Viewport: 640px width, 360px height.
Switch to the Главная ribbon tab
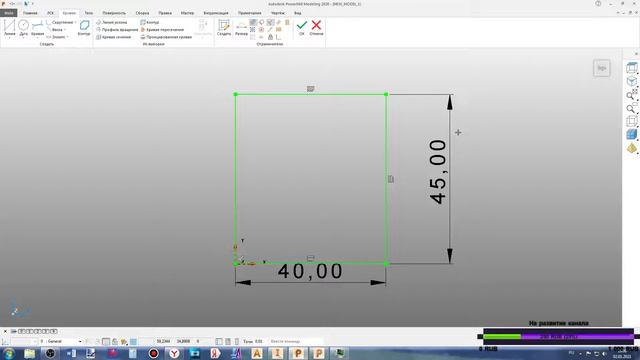coord(30,13)
